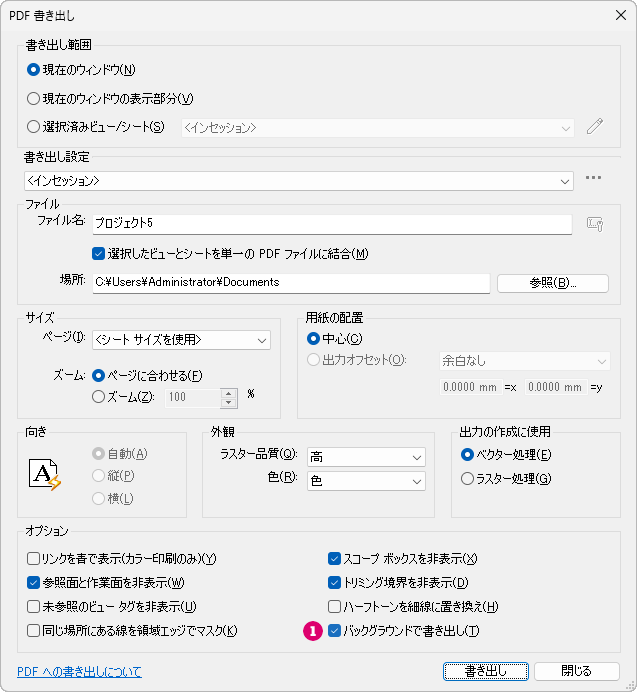
Task: Select the ラスター処理 radio button
Action: coord(467,479)
